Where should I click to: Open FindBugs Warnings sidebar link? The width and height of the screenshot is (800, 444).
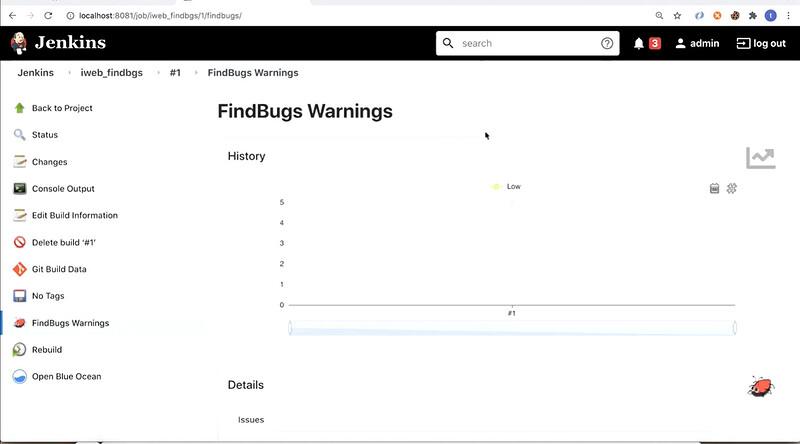tap(70, 323)
